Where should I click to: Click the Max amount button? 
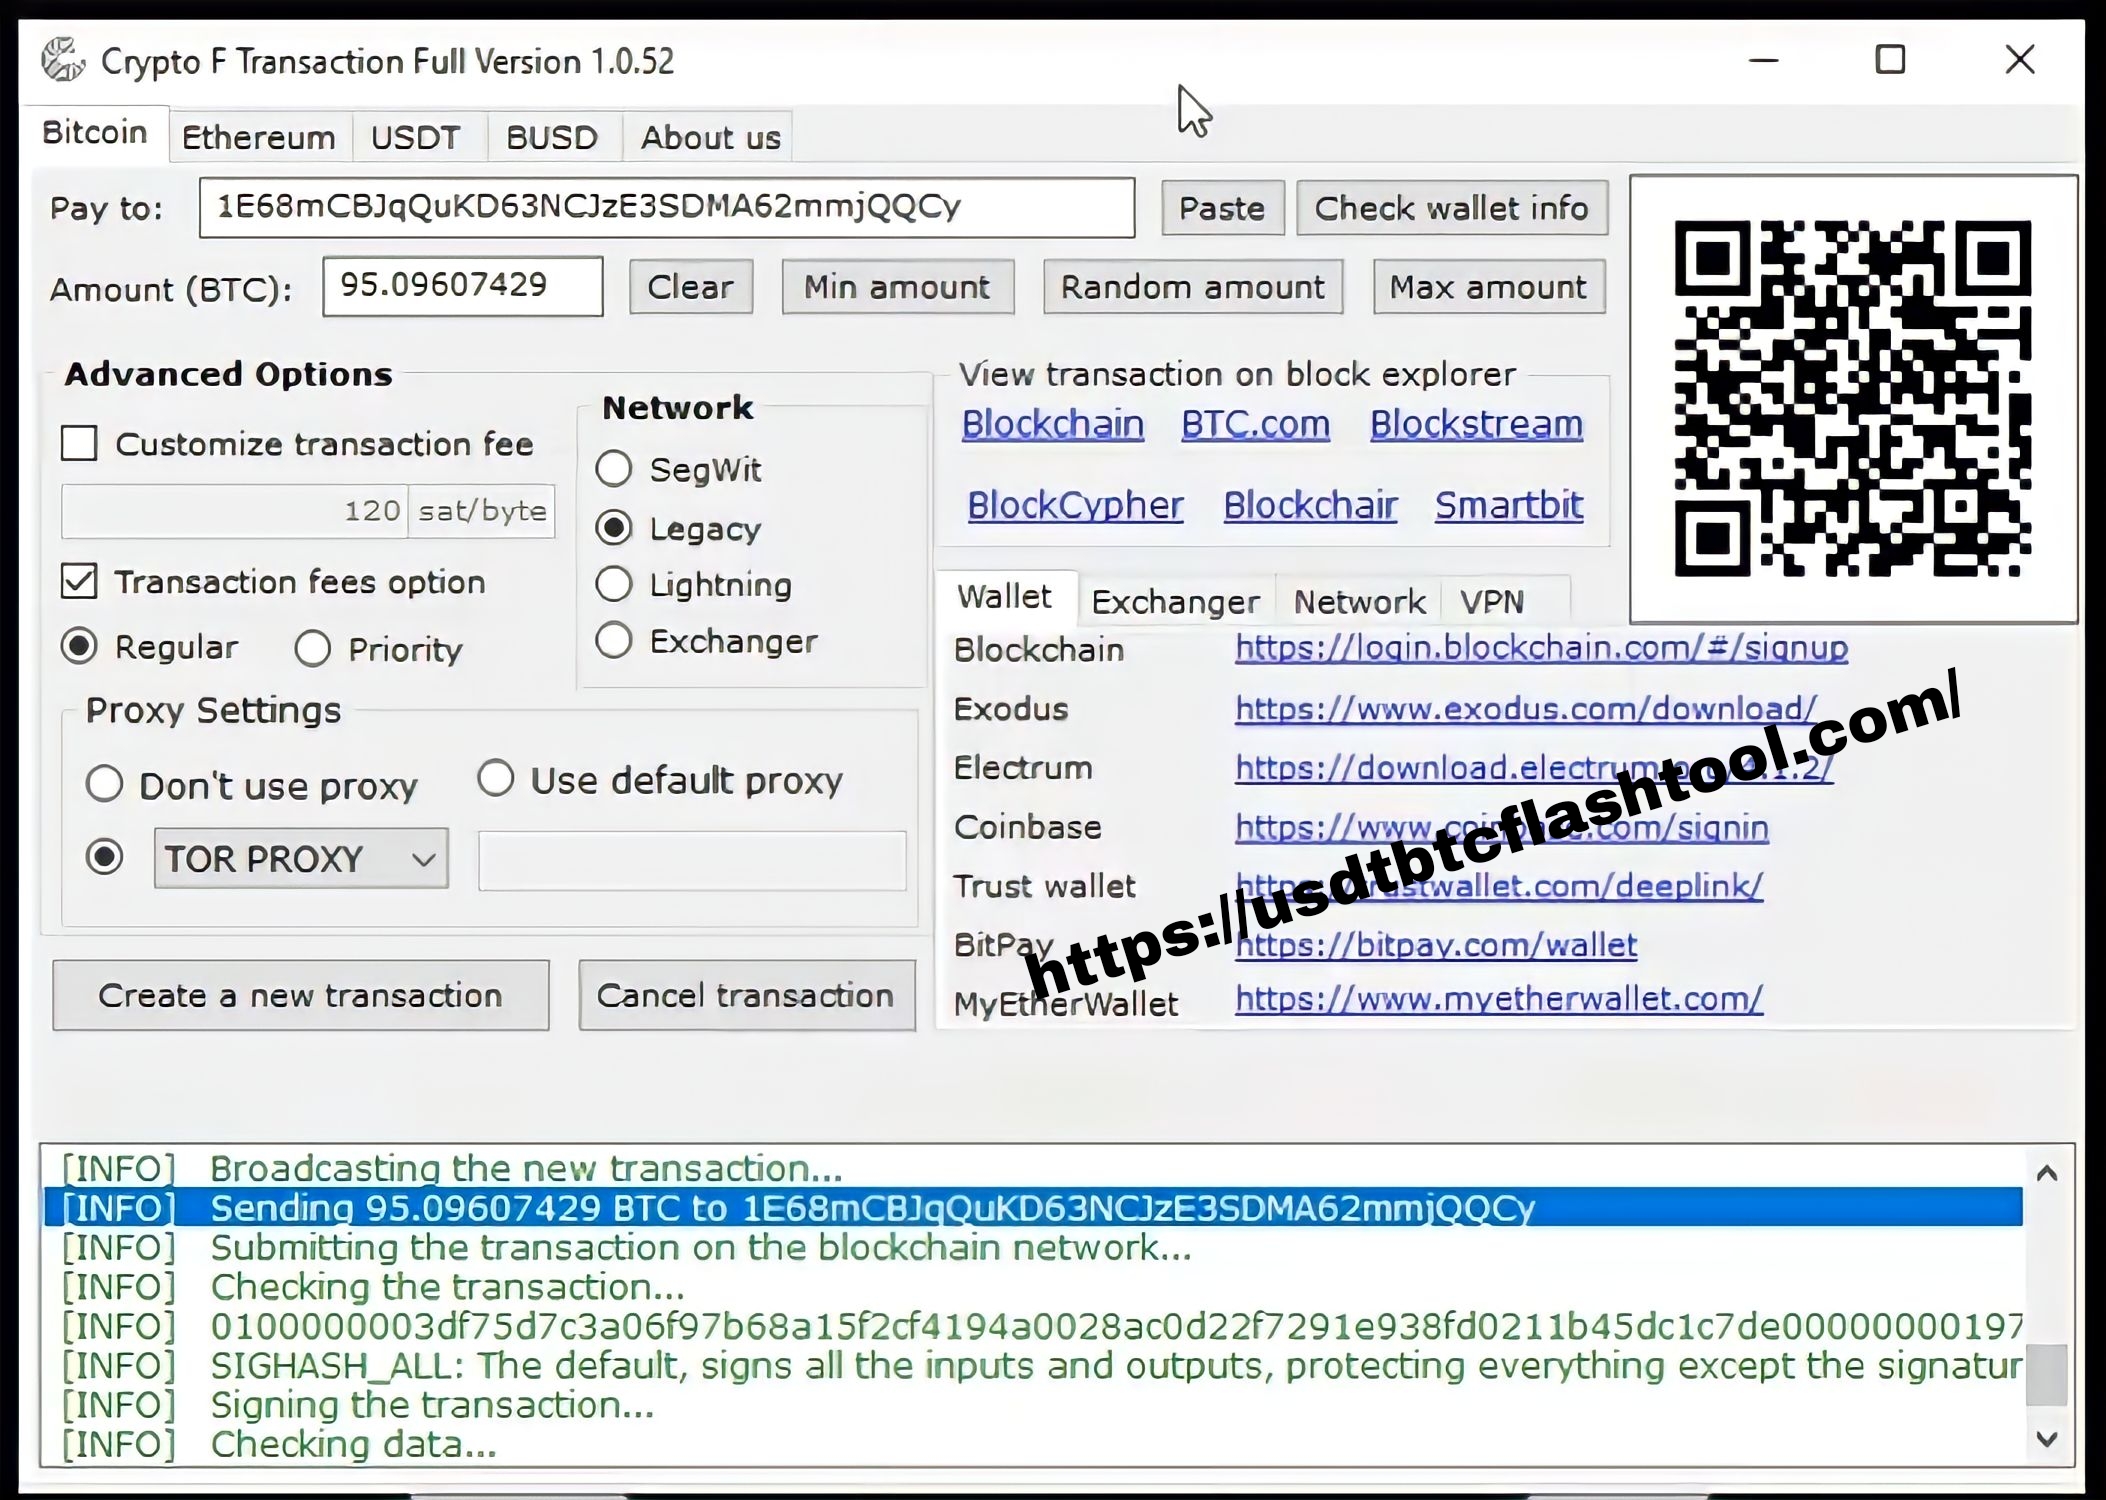(1488, 287)
